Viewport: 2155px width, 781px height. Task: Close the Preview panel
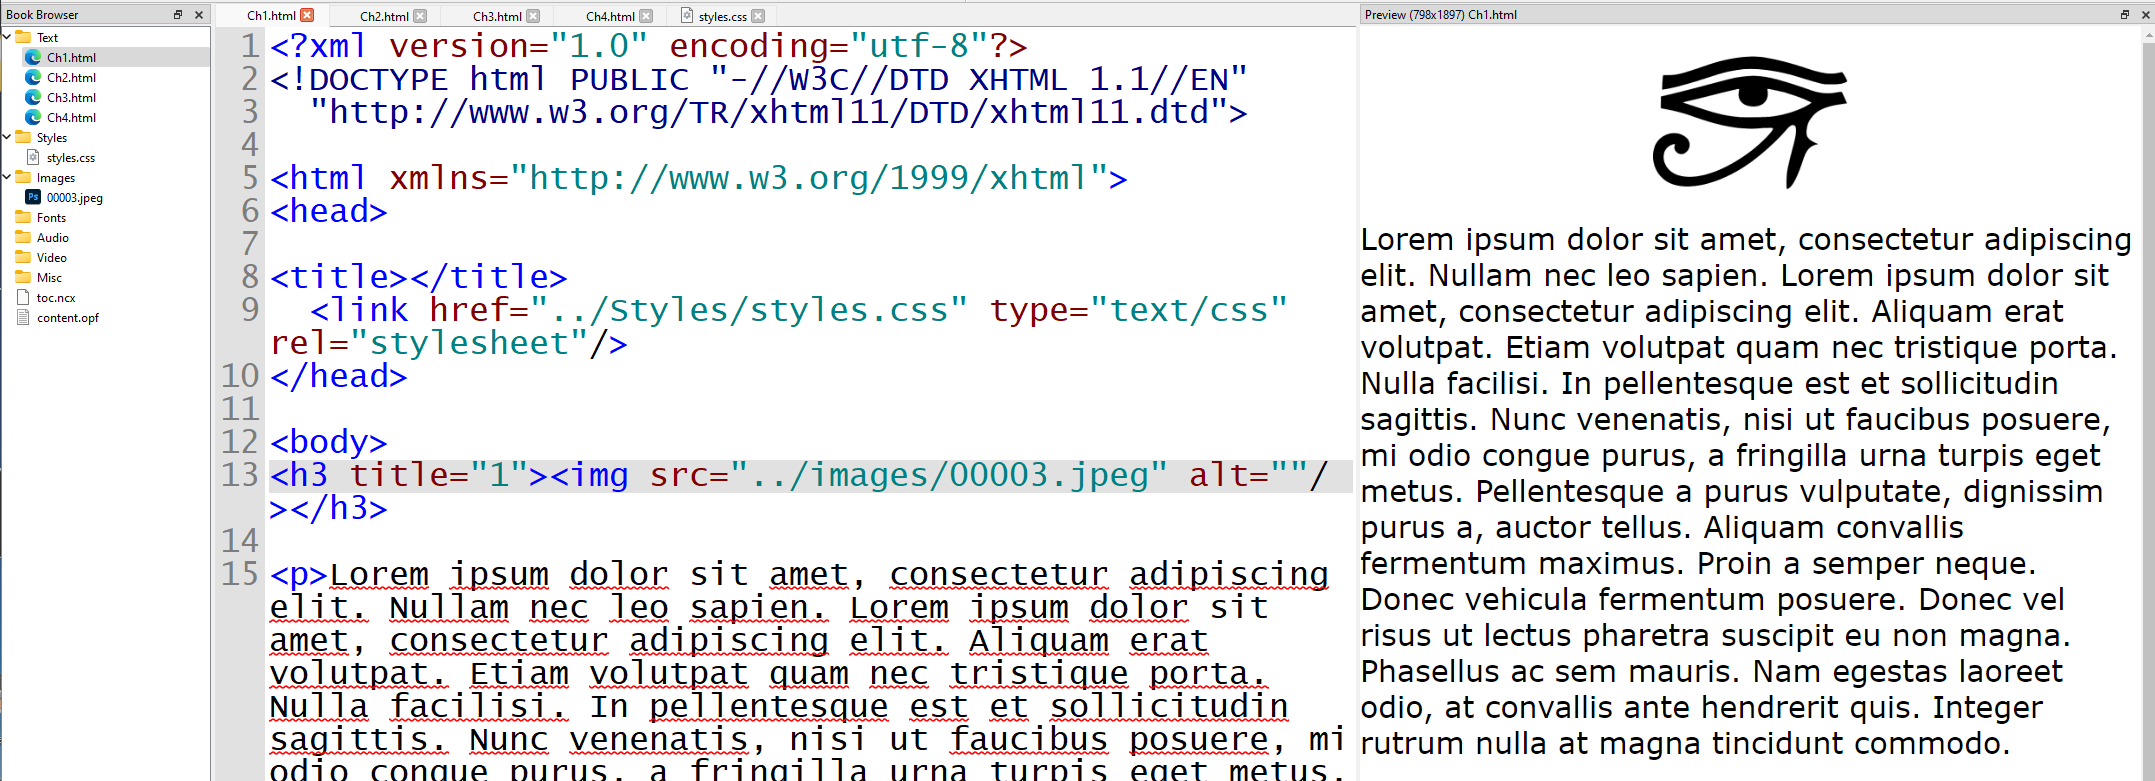[x=2146, y=14]
